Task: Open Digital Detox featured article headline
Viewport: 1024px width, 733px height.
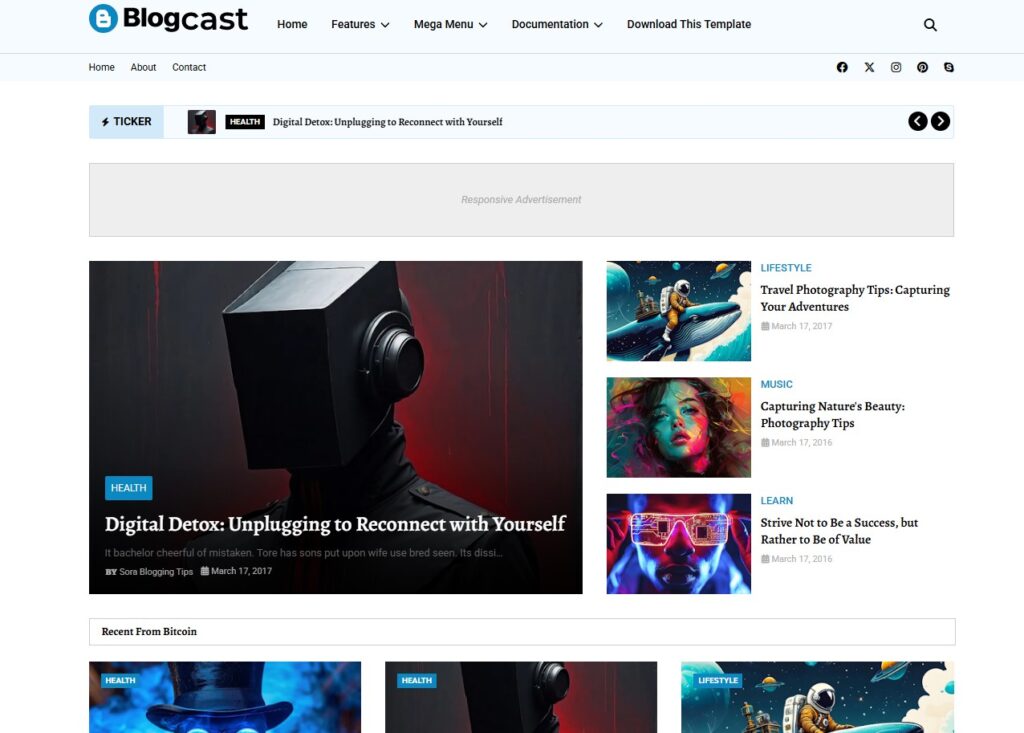Action: [335, 524]
